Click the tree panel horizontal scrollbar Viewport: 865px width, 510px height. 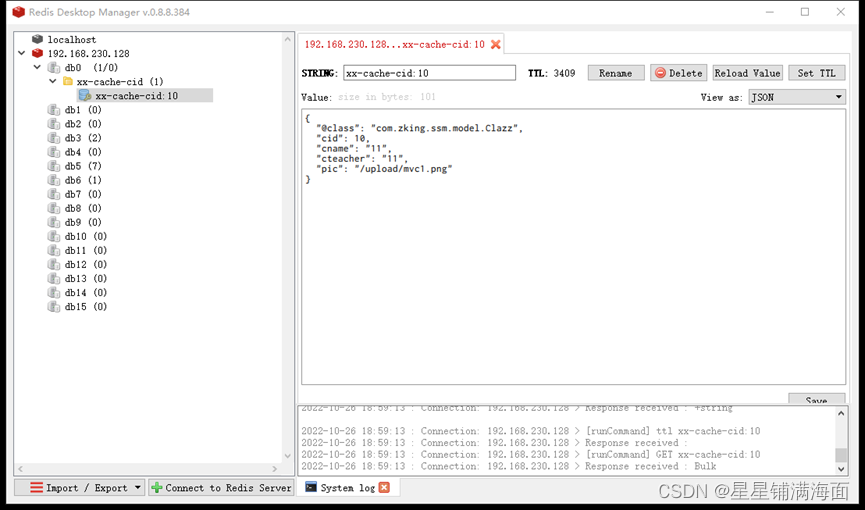click(x=148, y=469)
